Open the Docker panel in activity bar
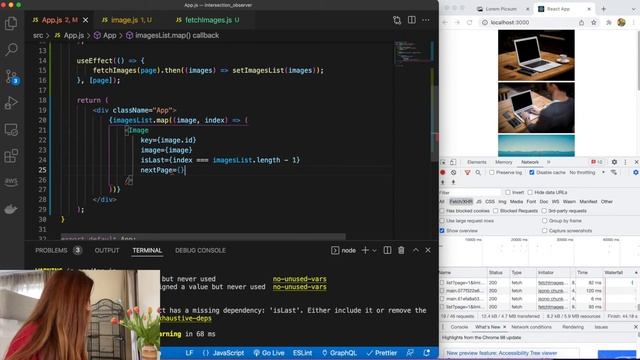The height and width of the screenshot is (360, 640). [11, 209]
